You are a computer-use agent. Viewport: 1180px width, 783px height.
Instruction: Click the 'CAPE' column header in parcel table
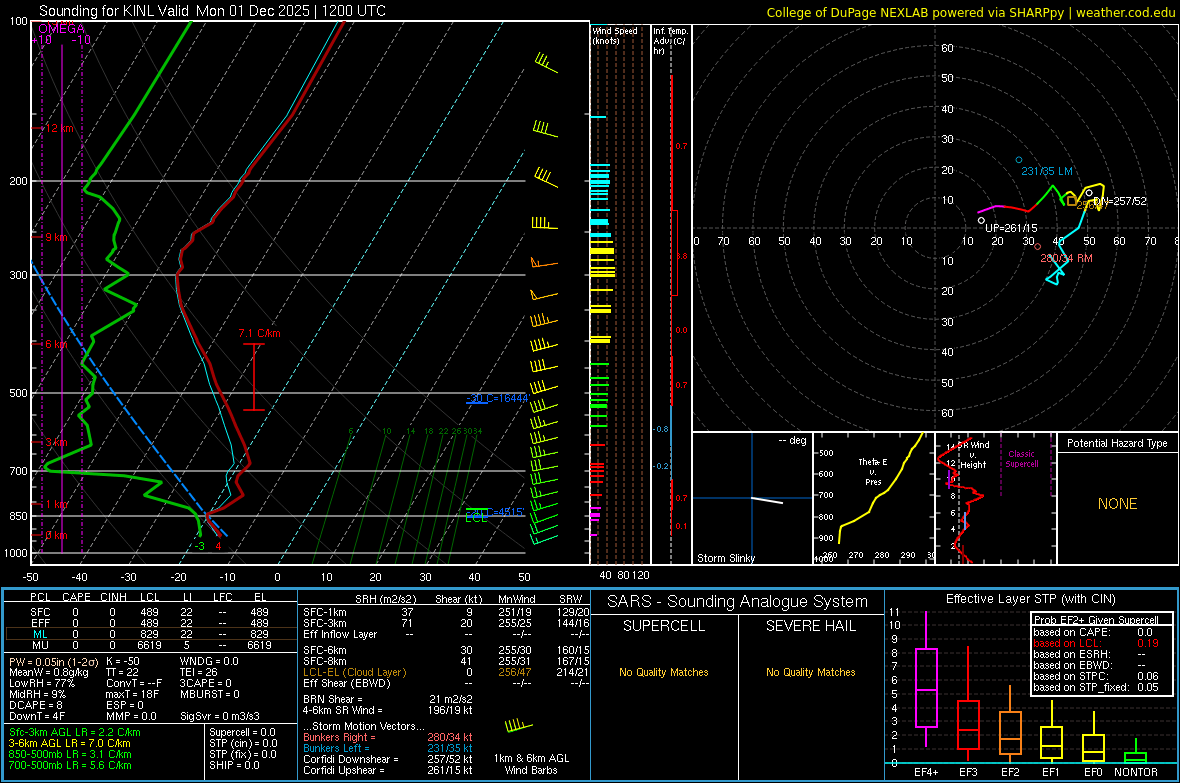click(76, 597)
